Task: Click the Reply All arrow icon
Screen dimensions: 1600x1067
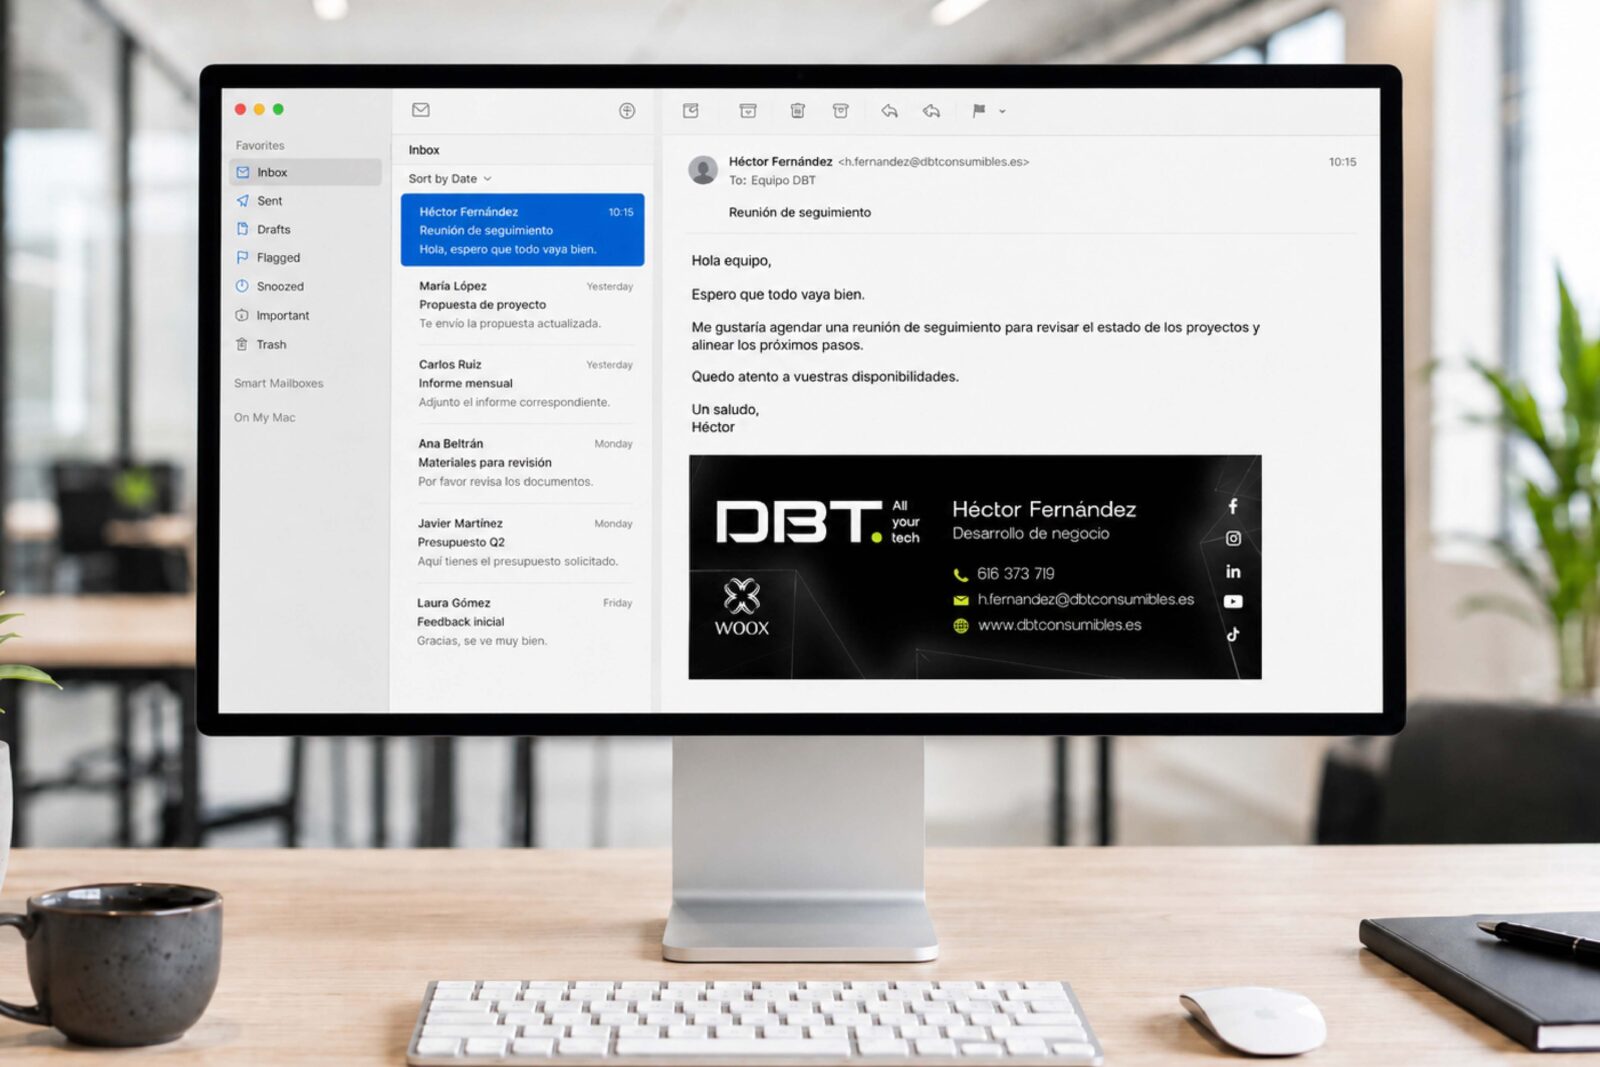Action: point(931,111)
